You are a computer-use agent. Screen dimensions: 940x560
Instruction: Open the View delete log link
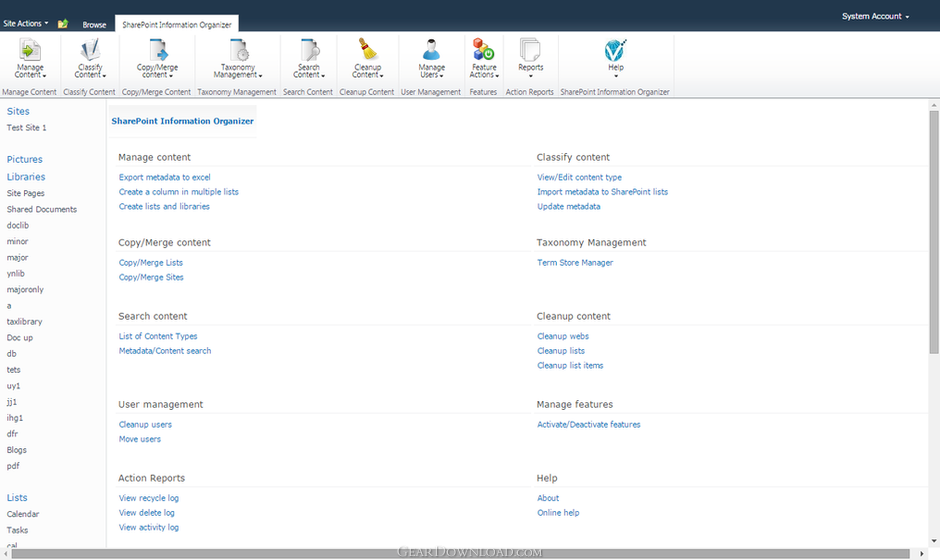147,513
